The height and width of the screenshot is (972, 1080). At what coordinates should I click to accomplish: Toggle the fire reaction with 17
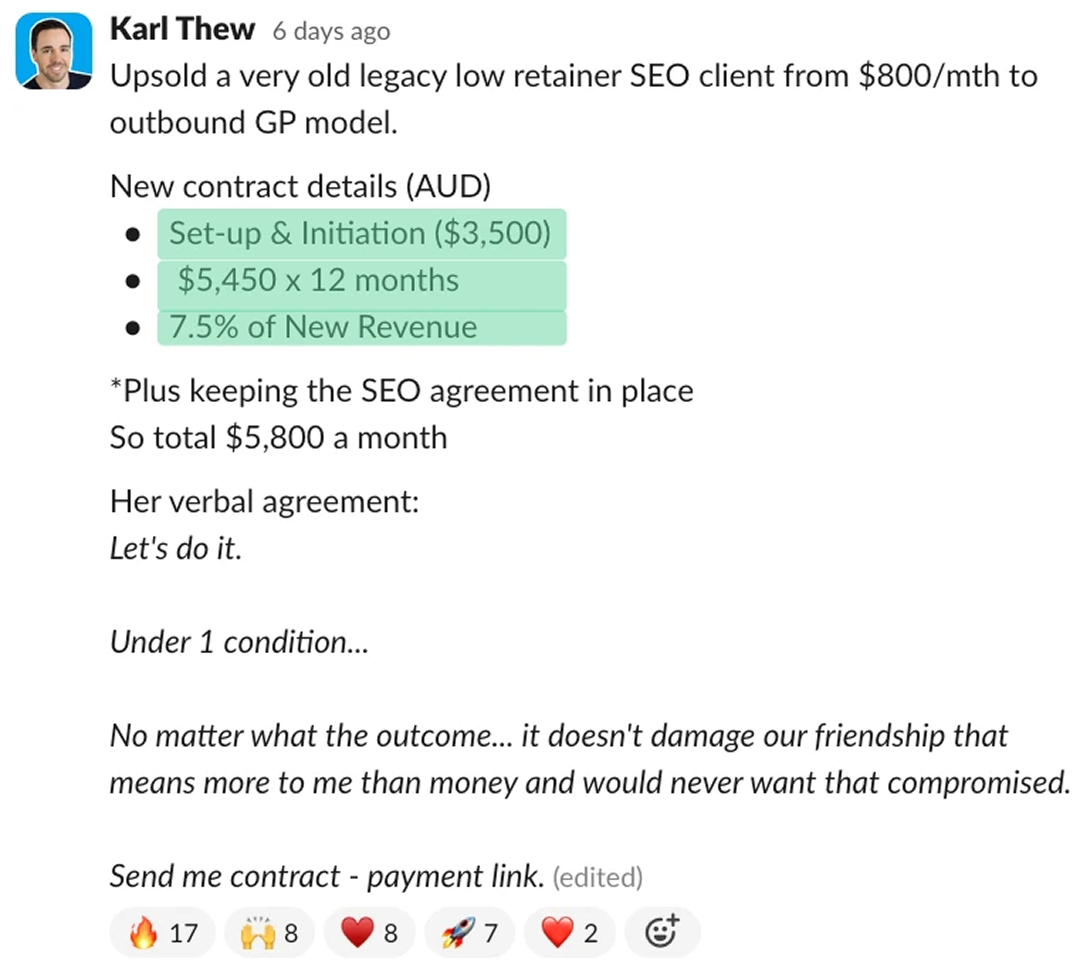pos(164,933)
